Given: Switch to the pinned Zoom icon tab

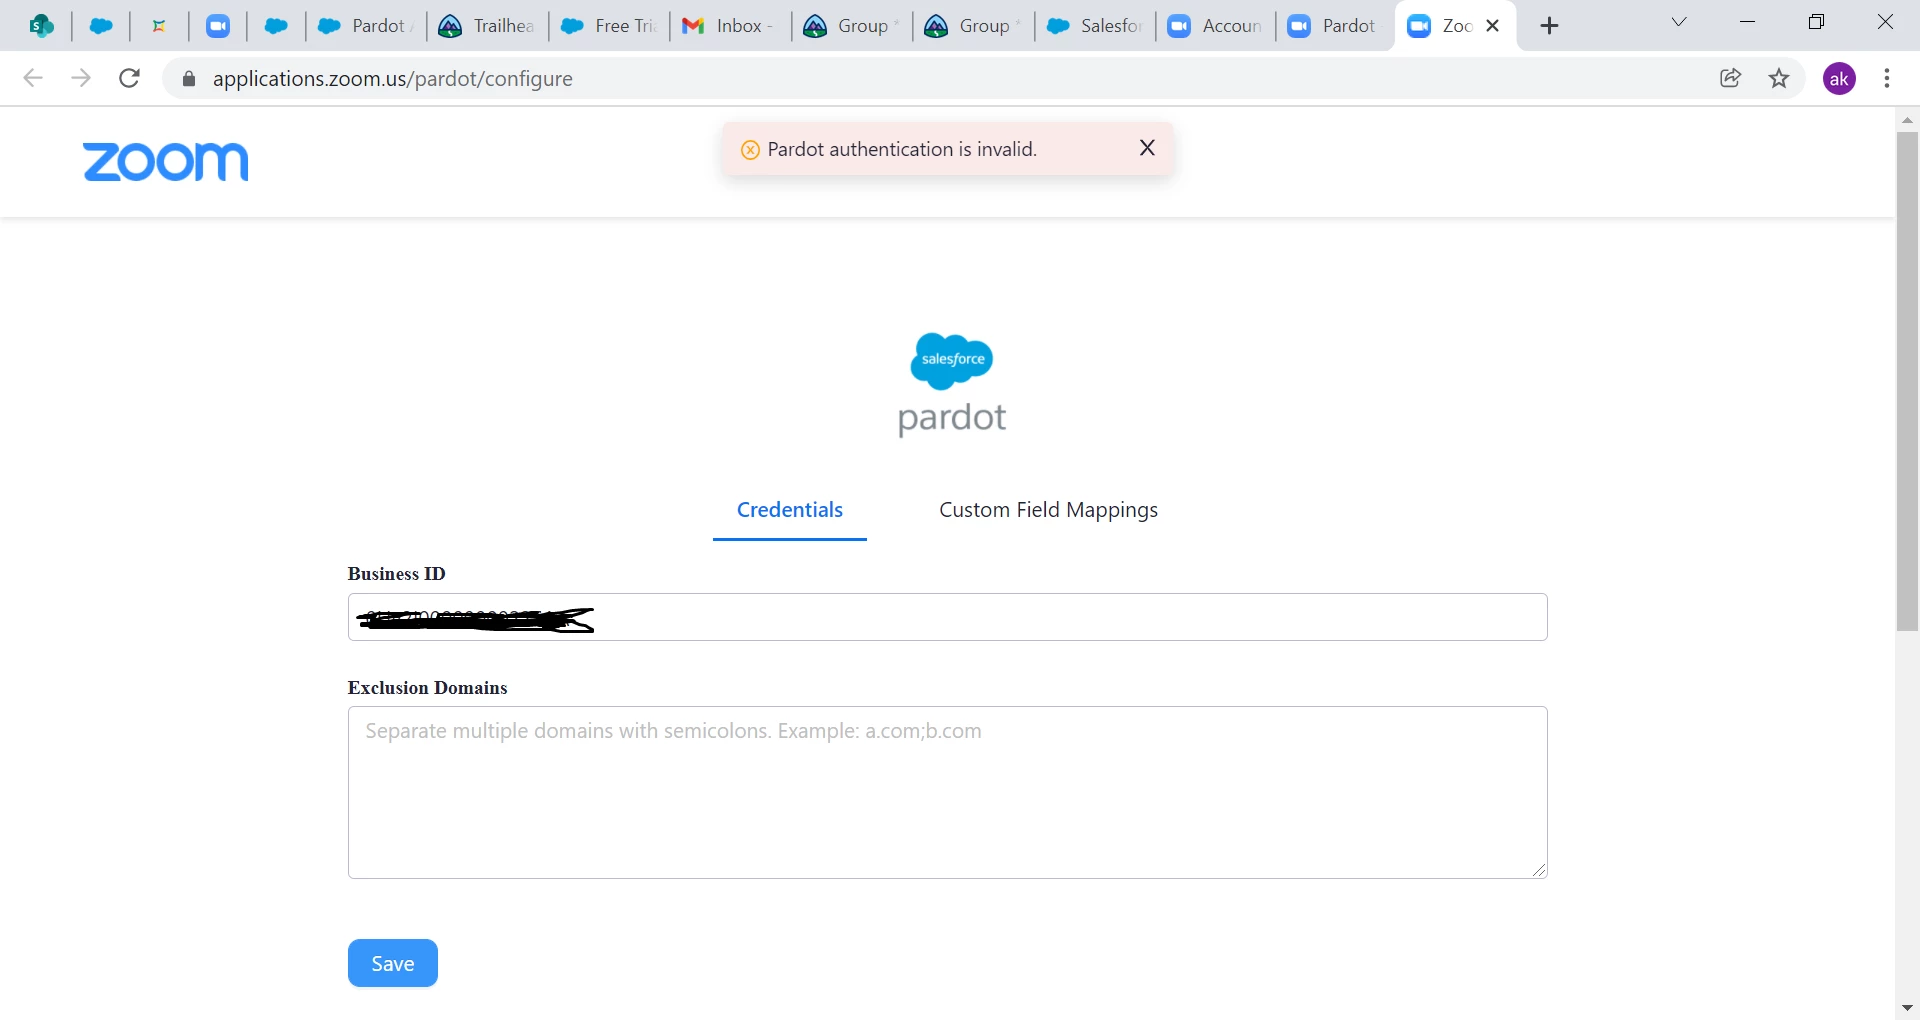Looking at the screenshot, I should tap(218, 26).
